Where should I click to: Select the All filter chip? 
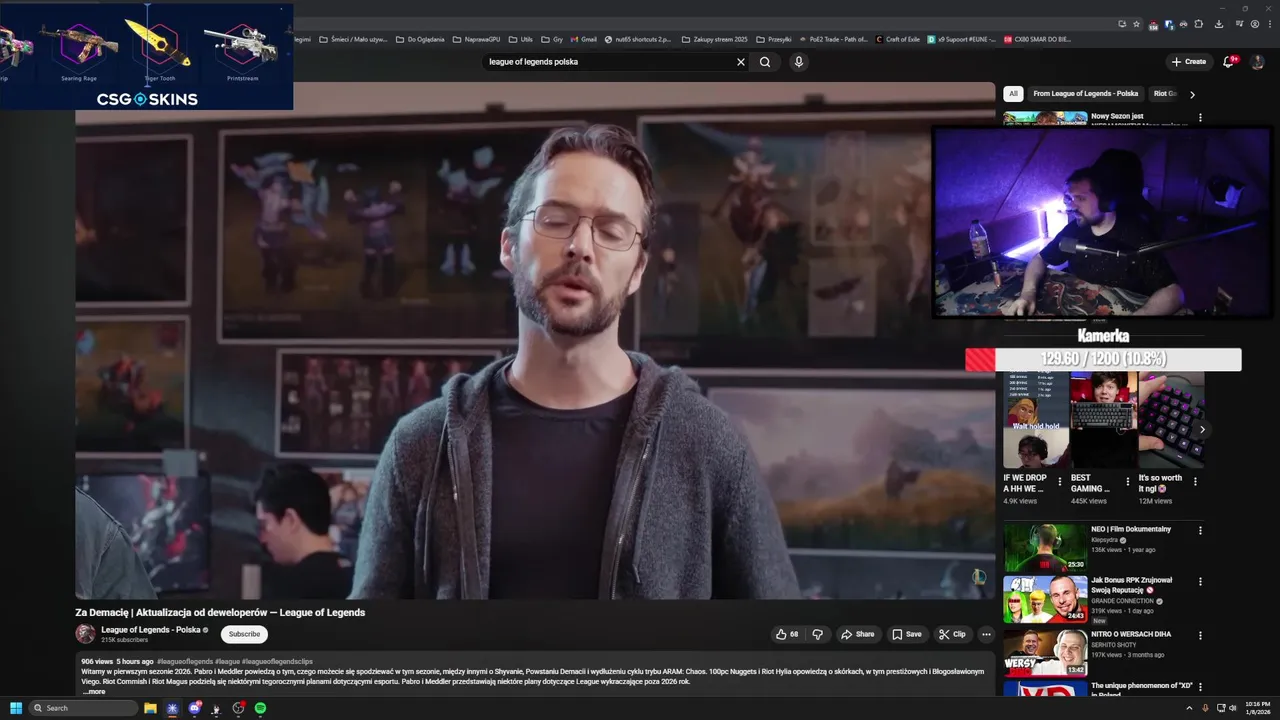coord(1013,94)
